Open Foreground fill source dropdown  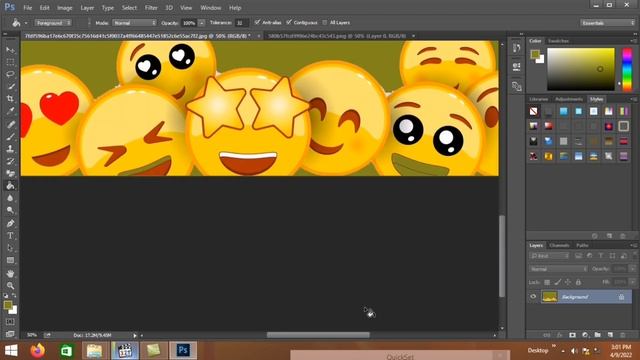pyautogui.click(x=53, y=23)
